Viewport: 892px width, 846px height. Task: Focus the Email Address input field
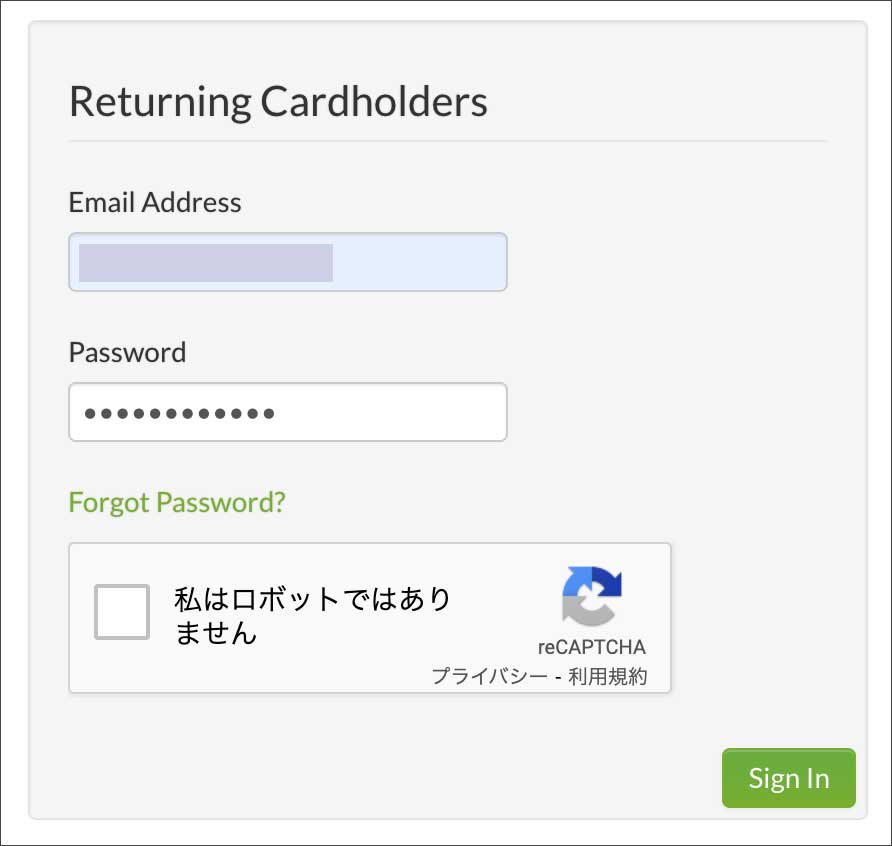click(287, 262)
